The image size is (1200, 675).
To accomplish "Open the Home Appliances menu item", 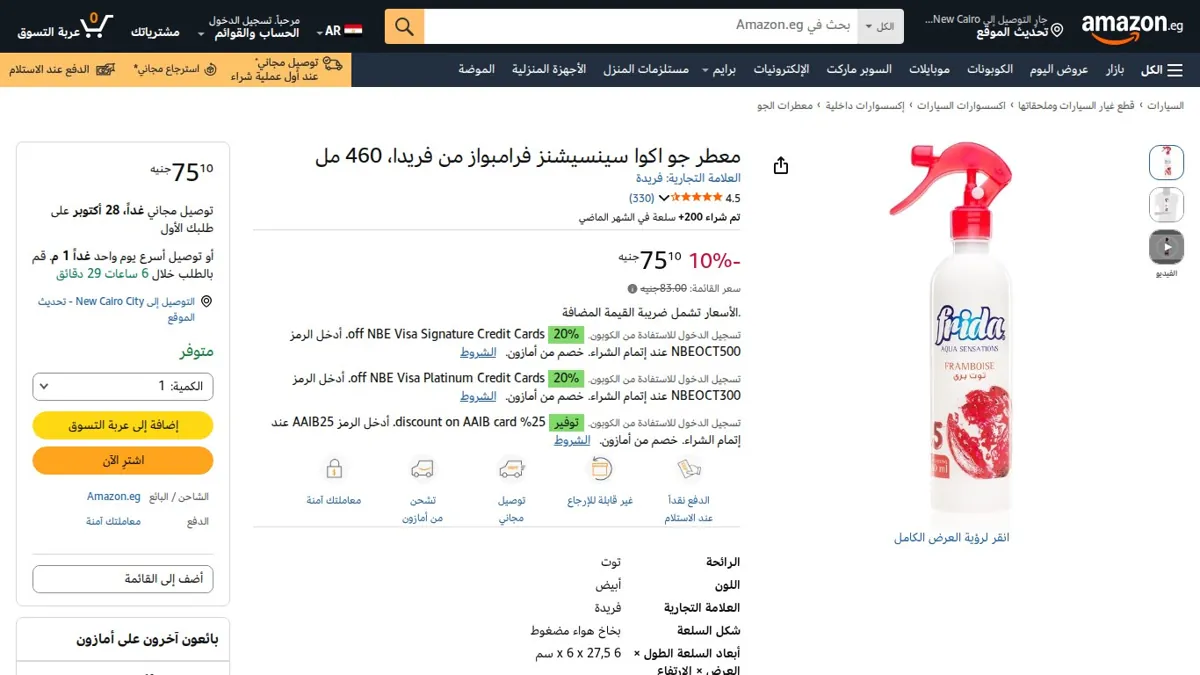I will 549,70.
